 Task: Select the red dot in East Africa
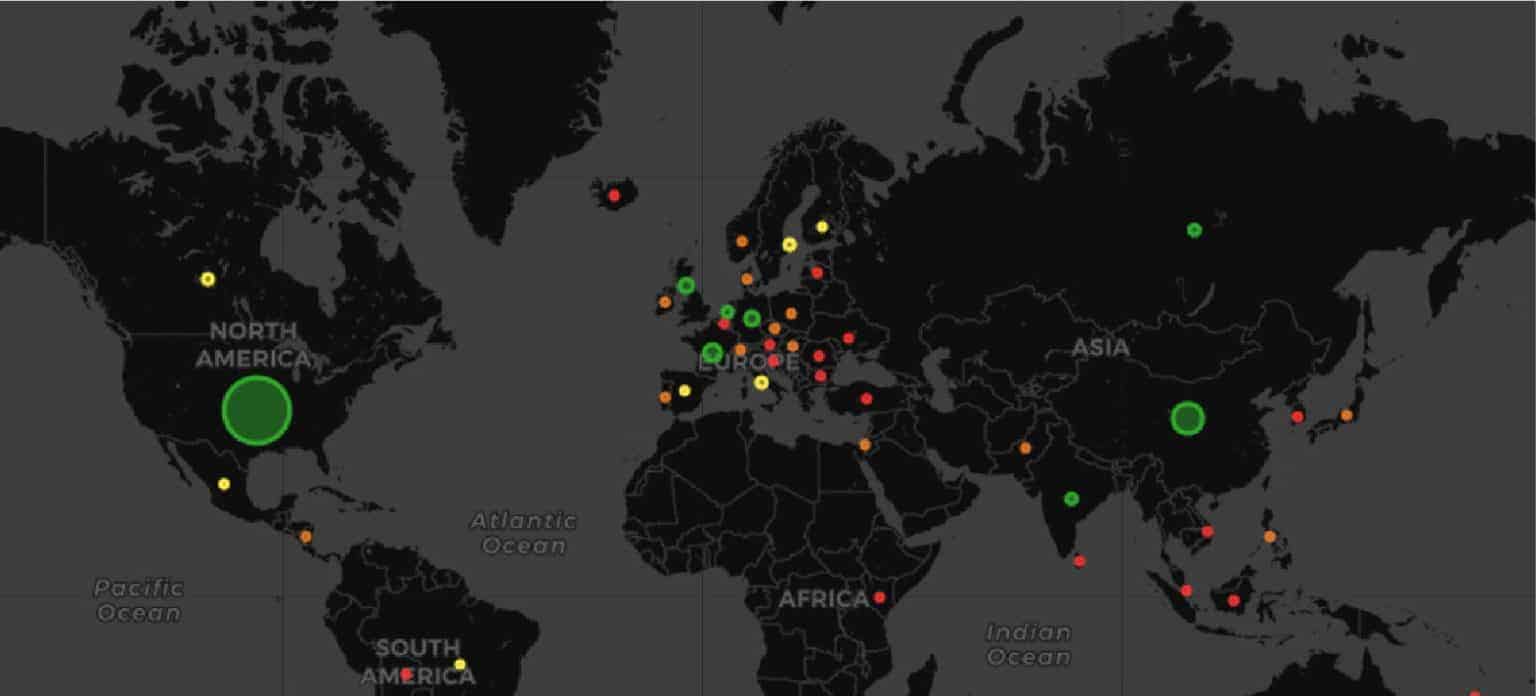point(879,597)
